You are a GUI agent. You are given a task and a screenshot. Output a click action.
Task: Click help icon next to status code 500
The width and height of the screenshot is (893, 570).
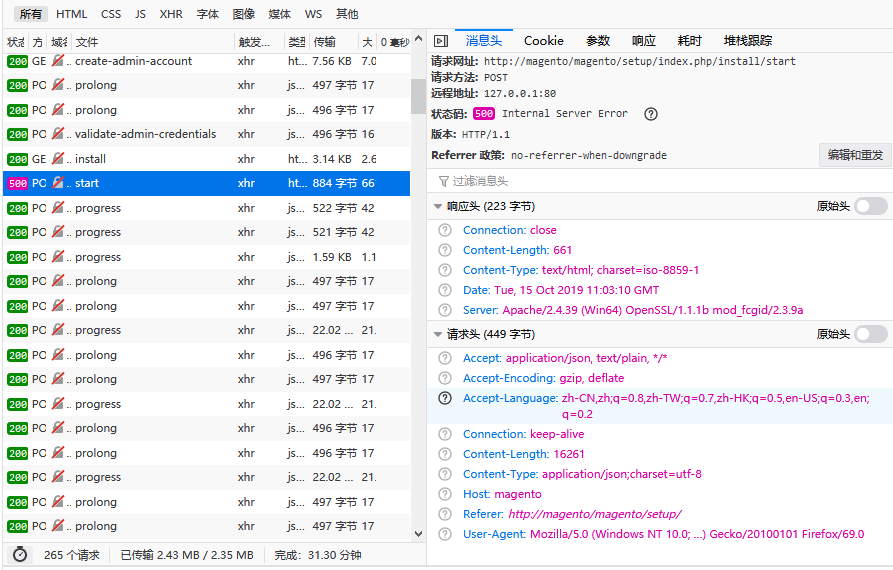pyautogui.click(x=651, y=114)
